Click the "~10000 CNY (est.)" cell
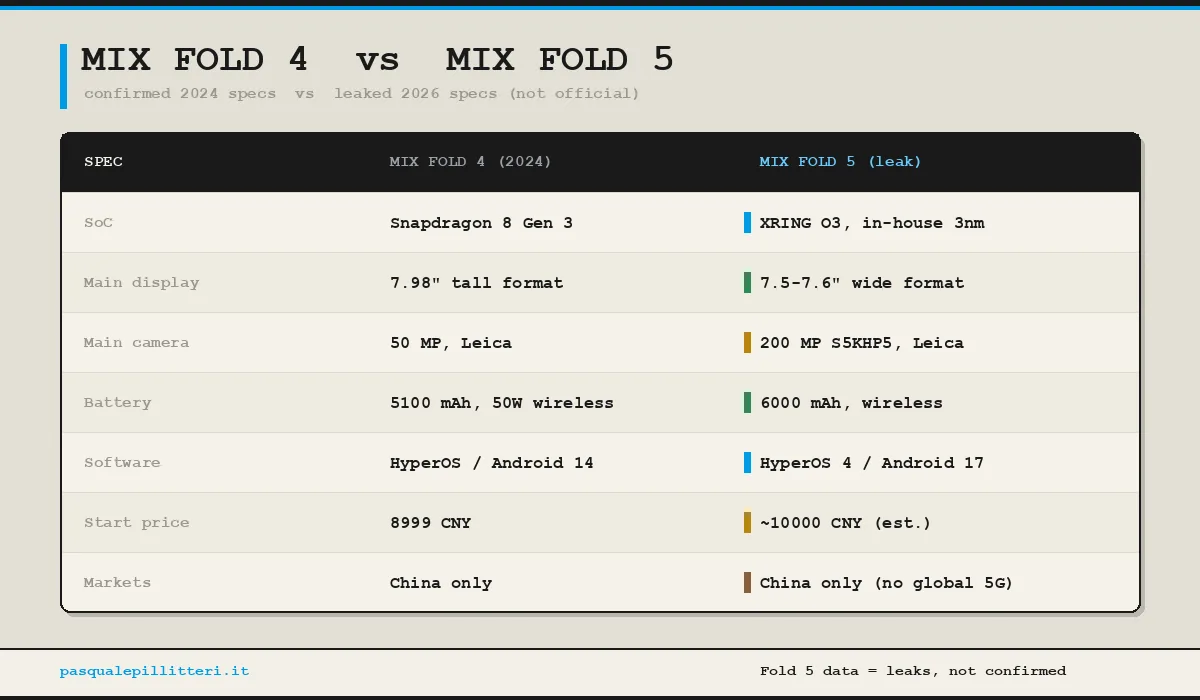Image resolution: width=1200 pixels, height=700 pixels. tap(845, 522)
